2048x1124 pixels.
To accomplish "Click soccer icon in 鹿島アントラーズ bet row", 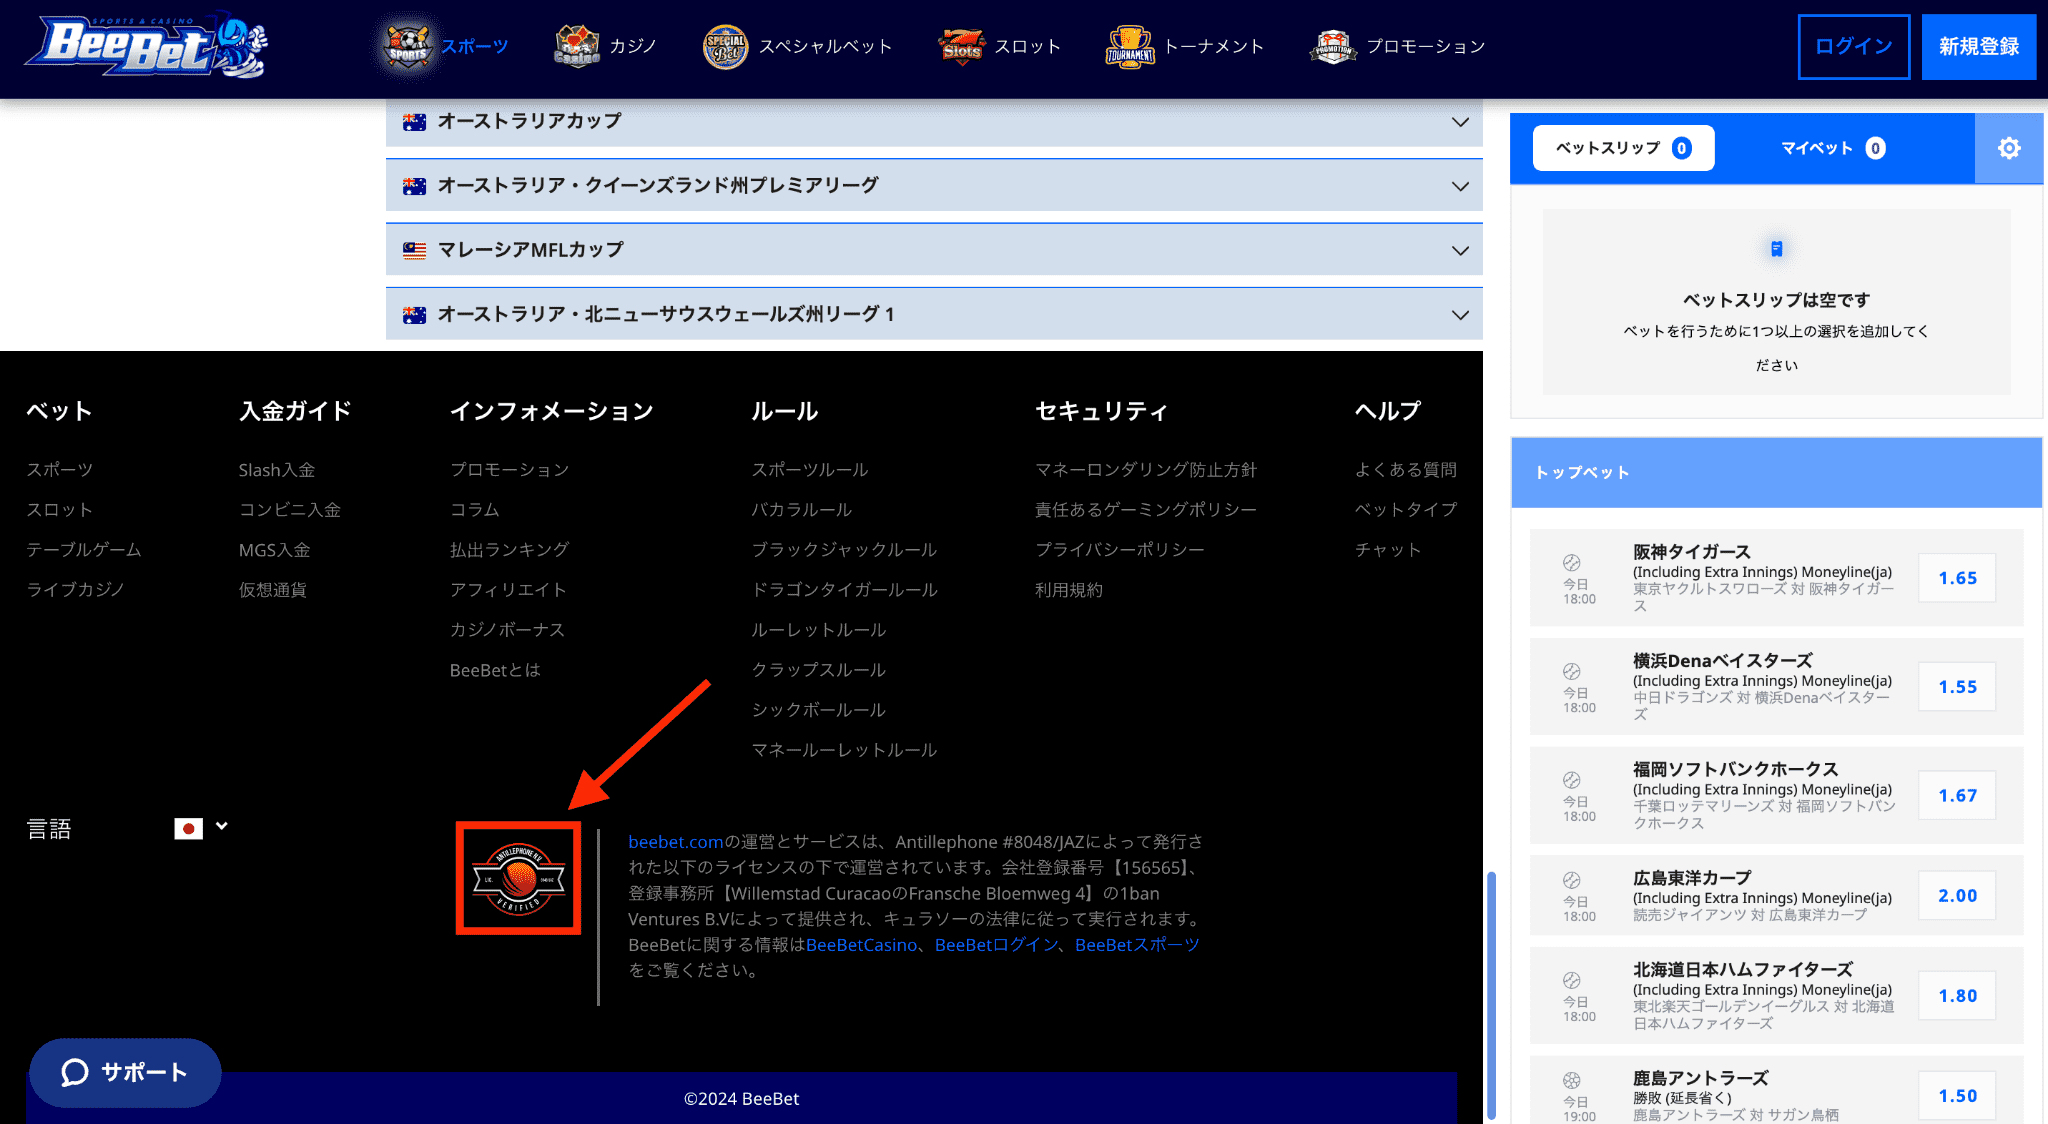I will pyautogui.click(x=1572, y=1080).
